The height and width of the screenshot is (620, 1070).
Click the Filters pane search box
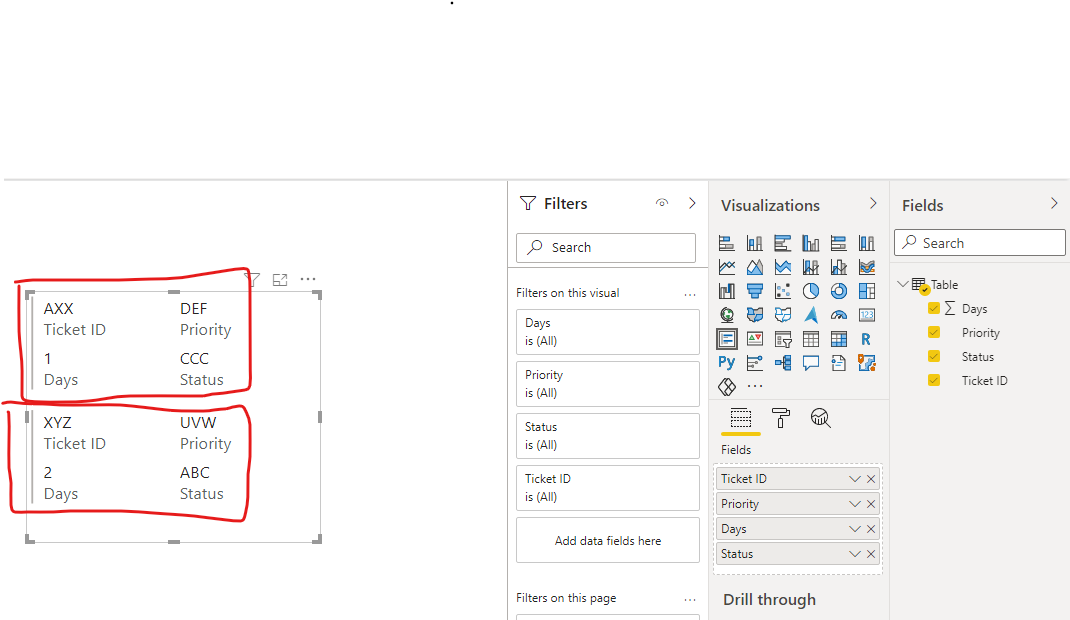point(606,248)
